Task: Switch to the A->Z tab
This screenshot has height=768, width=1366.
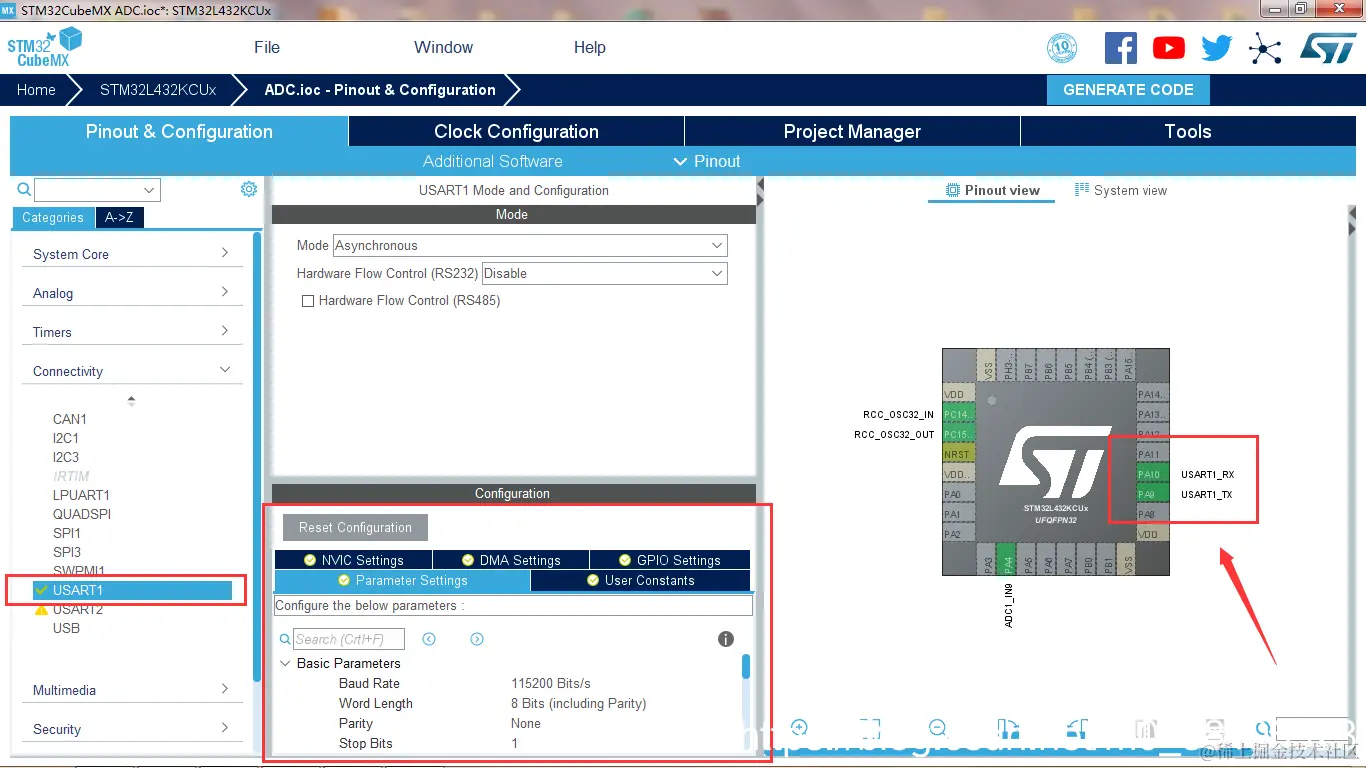Action: coord(119,218)
